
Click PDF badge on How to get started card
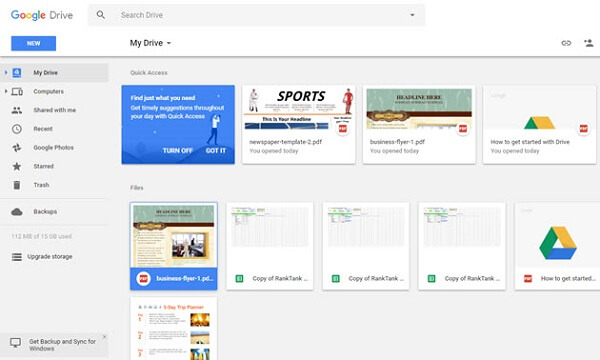click(x=583, y=129)
